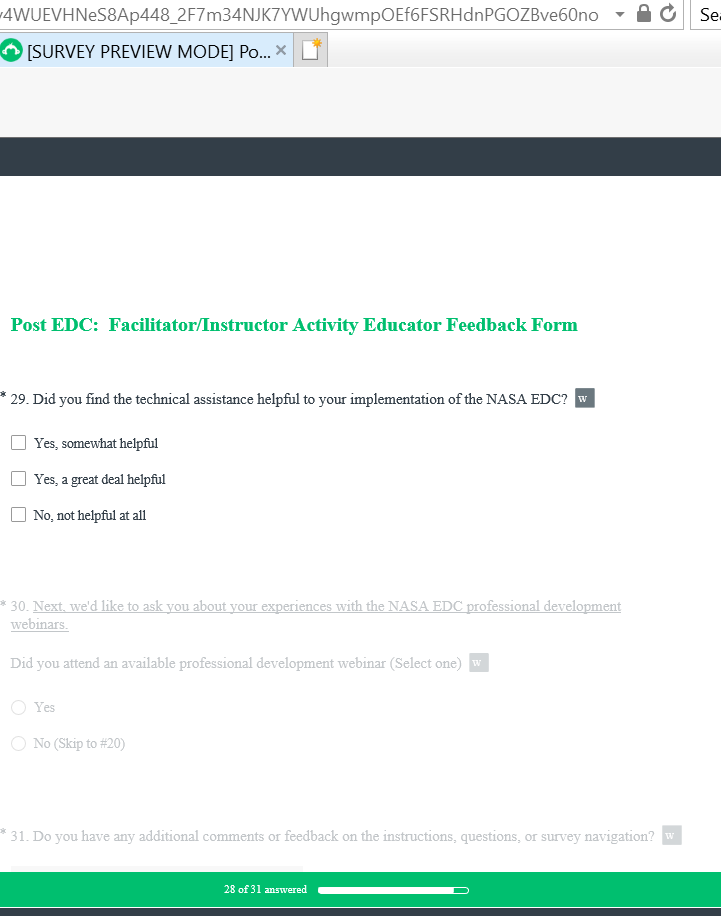
Task: Click the security lock icon in address bar
Action: pos(645,15)
